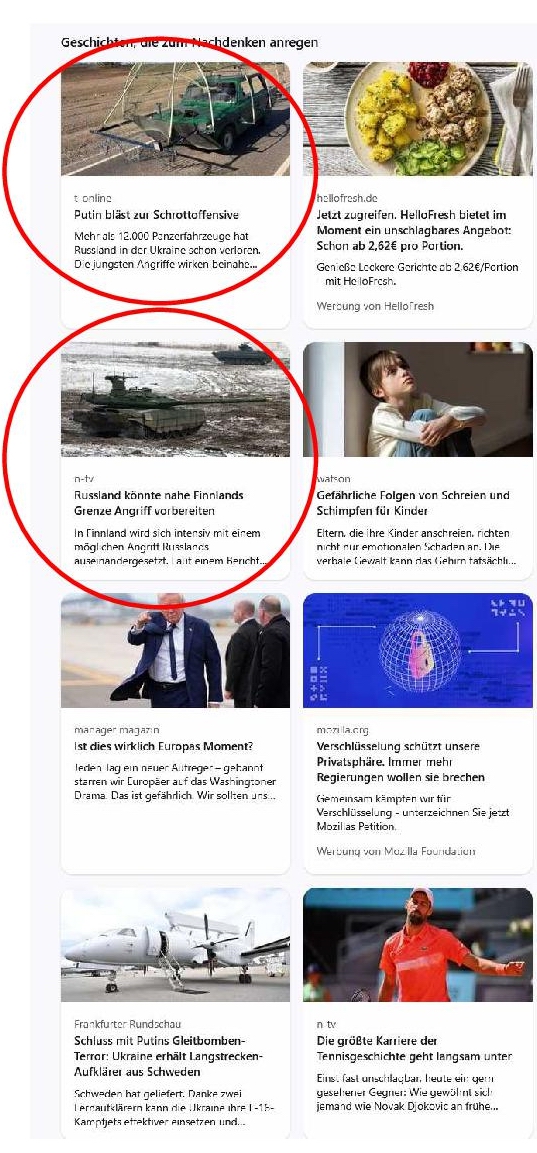Open the blue globe with padlock image
537x1153 pixels.
(x=418, y=650)
